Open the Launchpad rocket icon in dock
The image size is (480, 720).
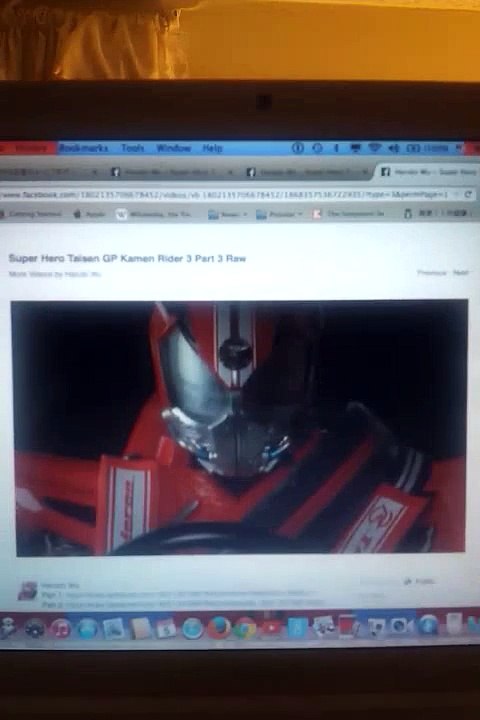tap(8, 629)
